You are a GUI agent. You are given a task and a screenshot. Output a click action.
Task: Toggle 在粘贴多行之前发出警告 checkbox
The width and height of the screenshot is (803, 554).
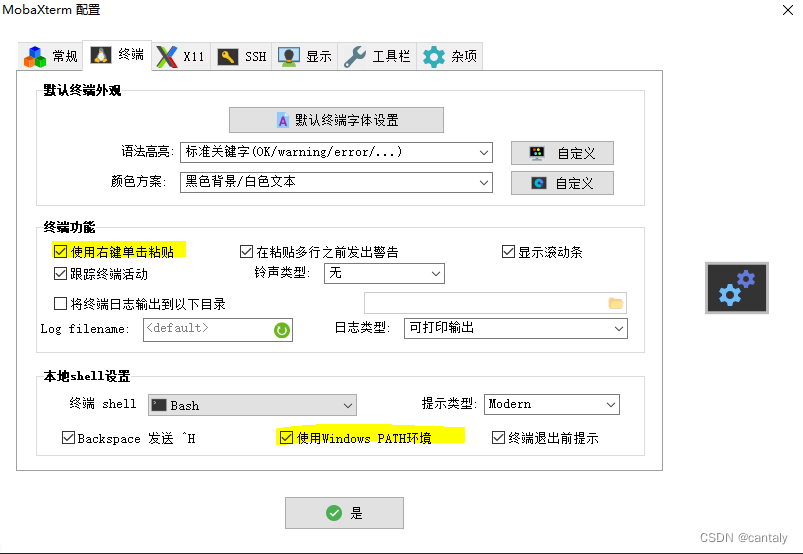(246, 251)
